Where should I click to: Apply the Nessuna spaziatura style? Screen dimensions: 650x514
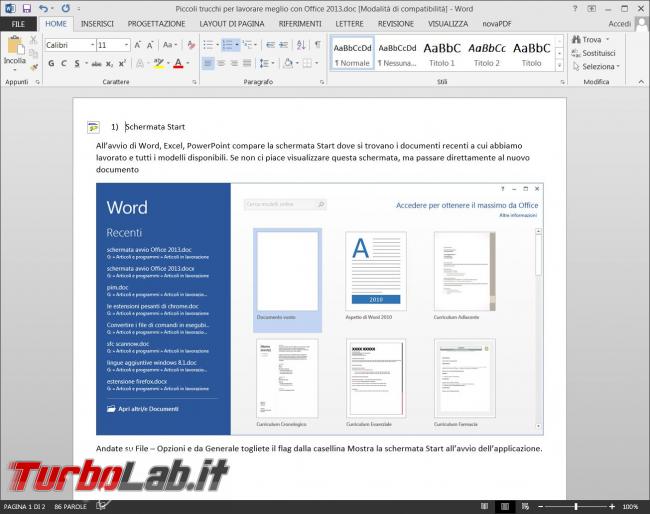coord(397,54)
